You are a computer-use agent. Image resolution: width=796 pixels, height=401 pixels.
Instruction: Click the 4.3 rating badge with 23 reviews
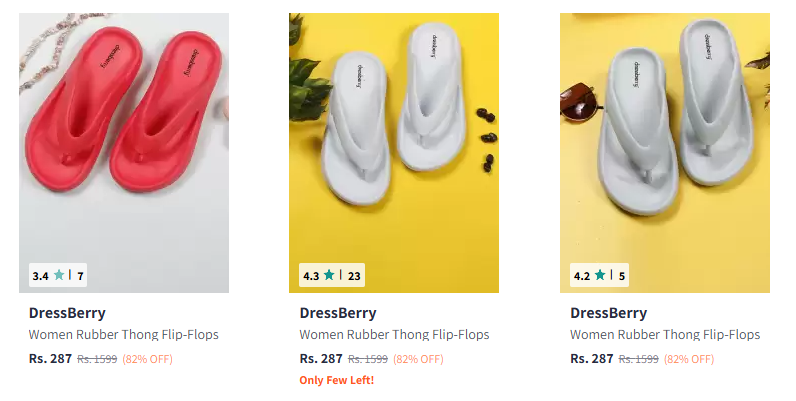332,276
